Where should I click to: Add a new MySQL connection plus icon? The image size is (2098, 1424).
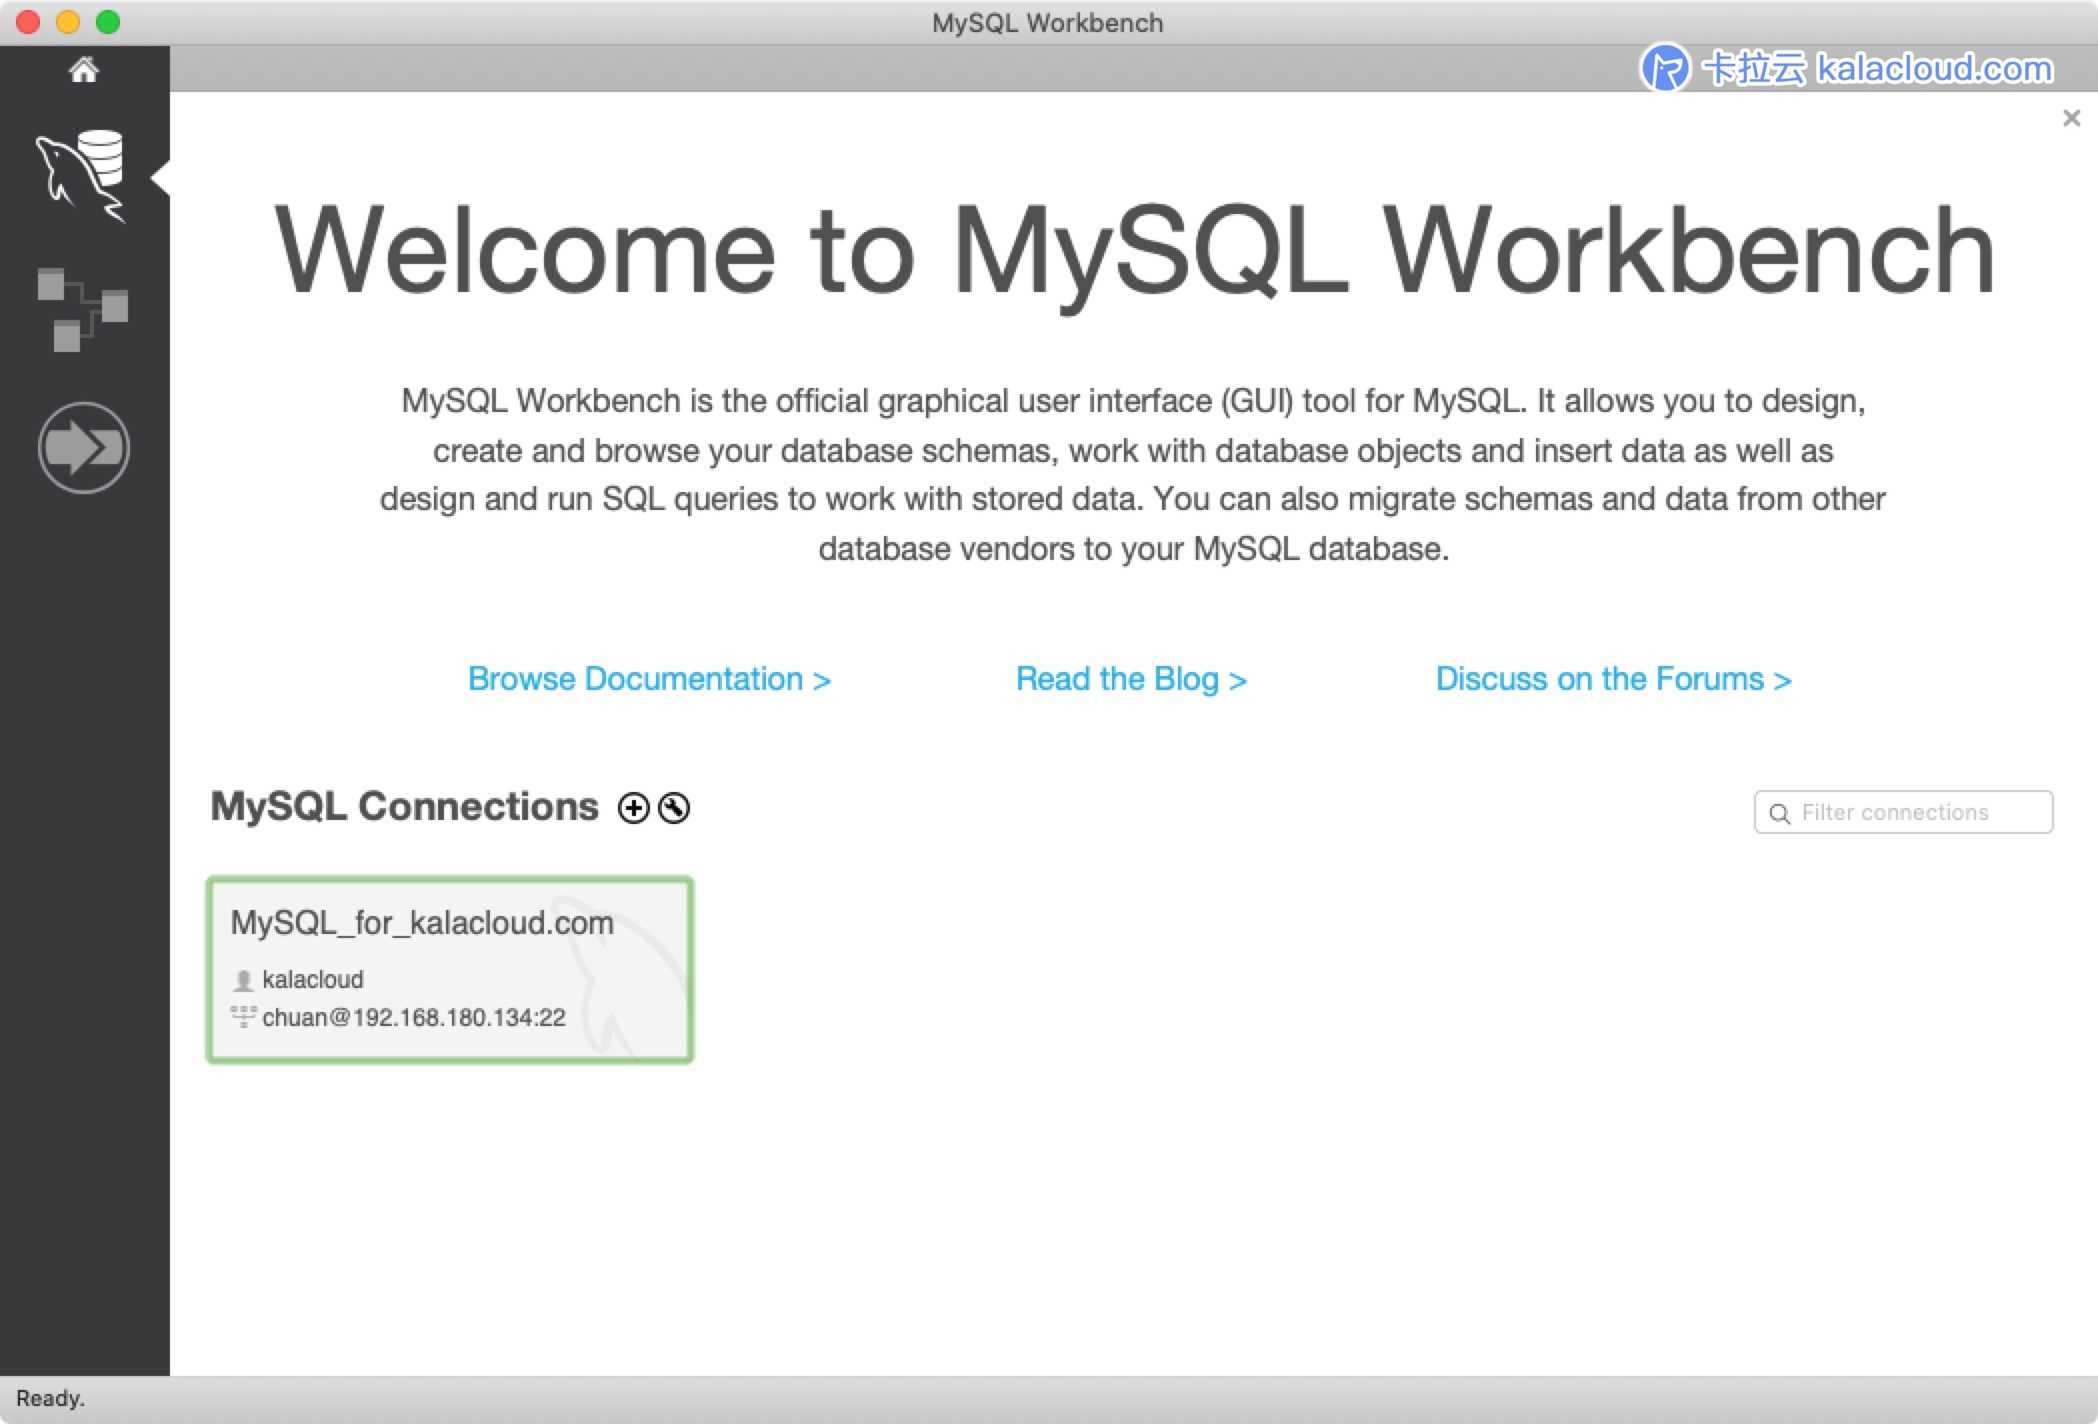(633, 808)
